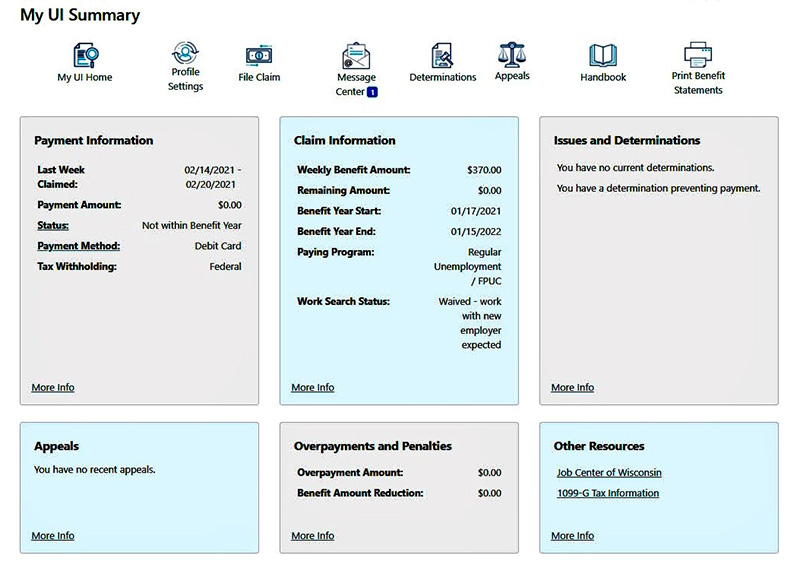View More Info in Other Resources panel
This screenshot has width=800, height=568.
click(x=573, y=536)
